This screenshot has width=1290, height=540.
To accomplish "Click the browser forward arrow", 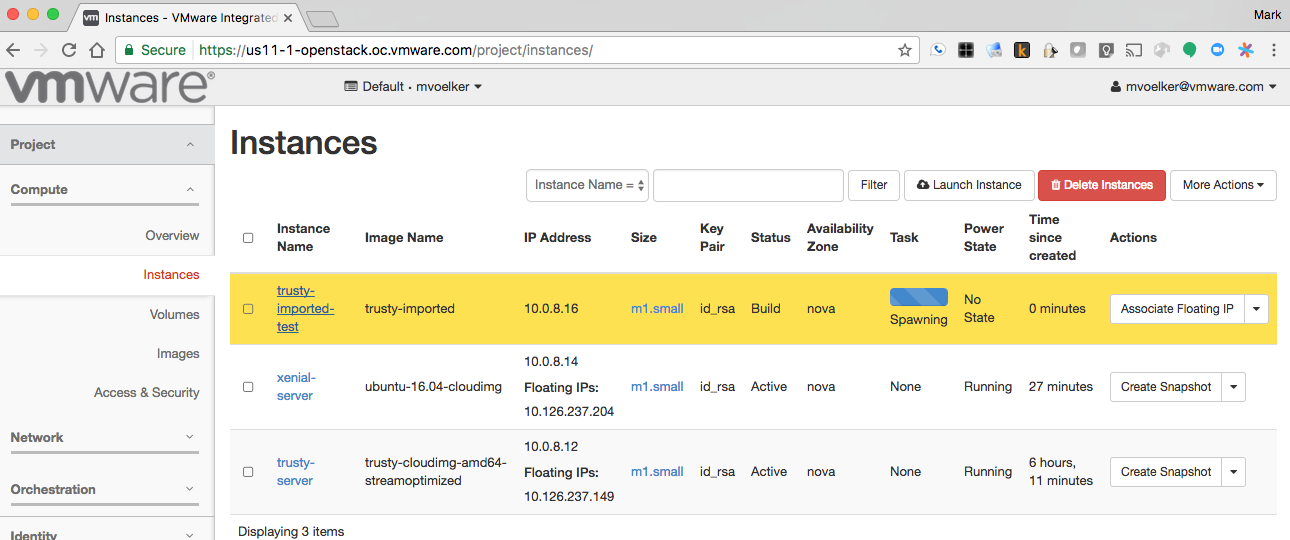I will (41, 50).
